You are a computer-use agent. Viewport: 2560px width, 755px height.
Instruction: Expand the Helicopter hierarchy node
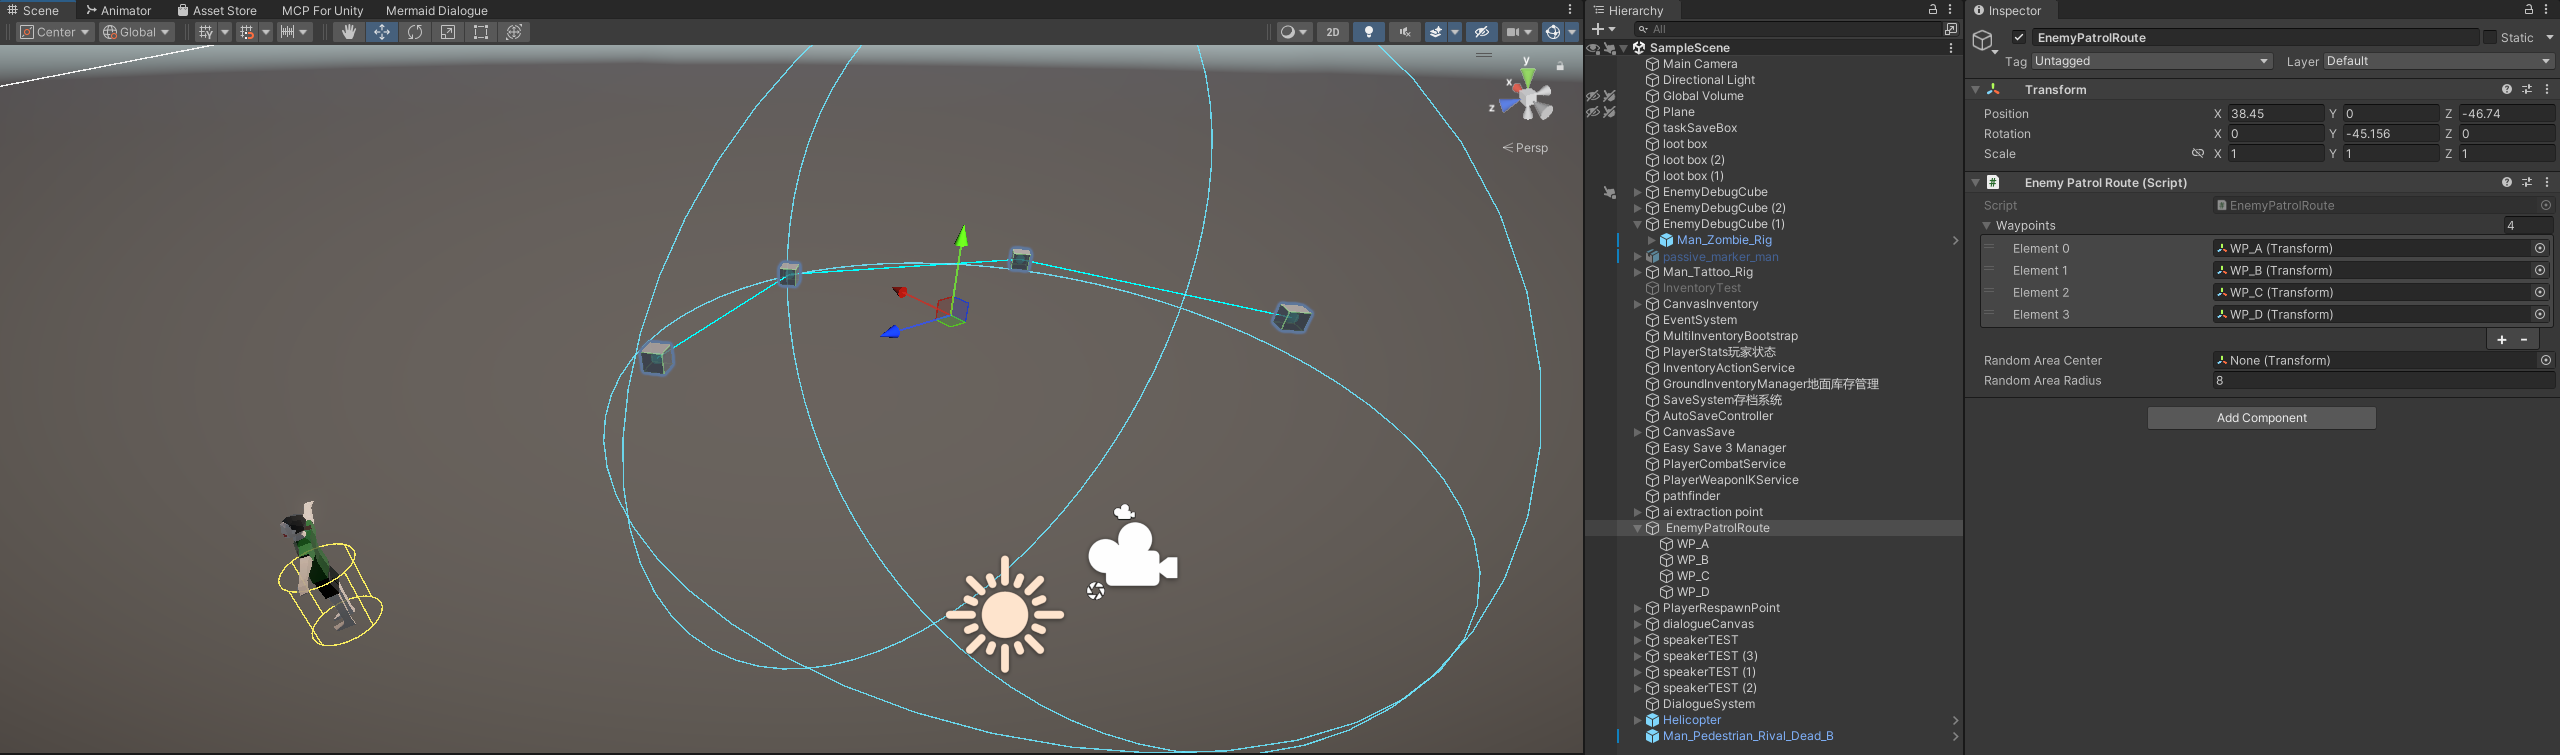(1637, 720)
